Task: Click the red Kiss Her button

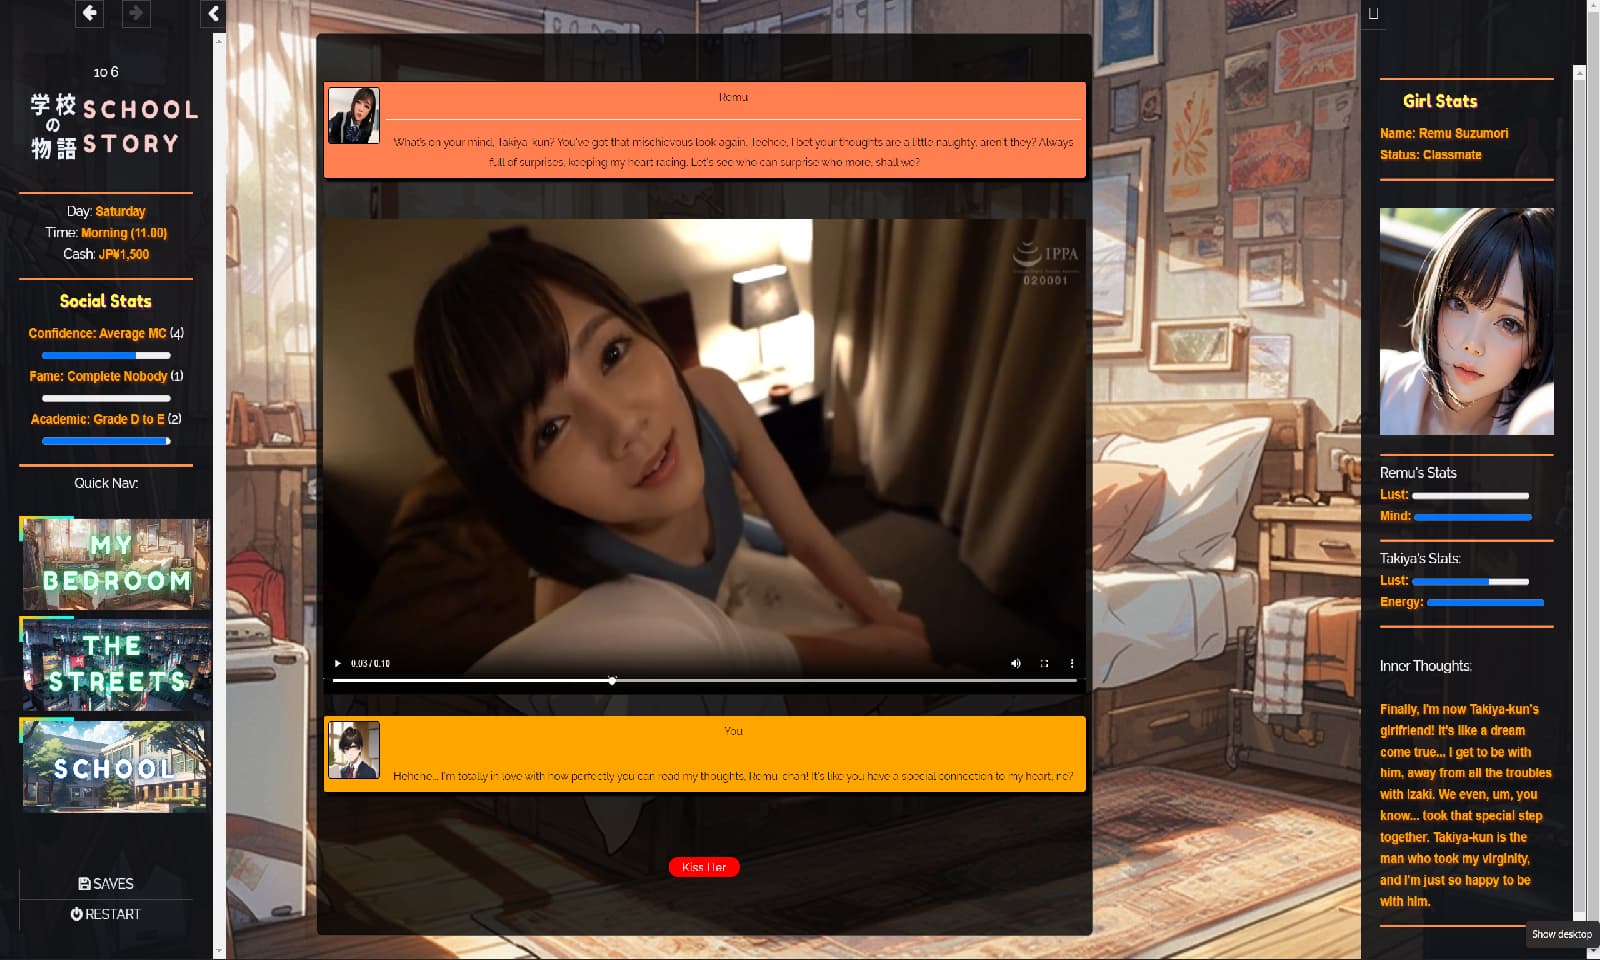Action: [x=704, y=867]
